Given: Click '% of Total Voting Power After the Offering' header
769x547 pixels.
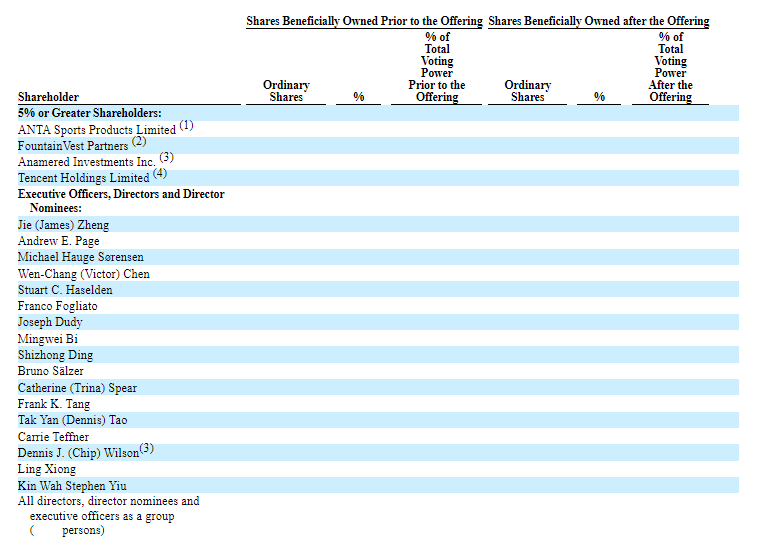Looking at the screenshot, I should pyautogui.click(x=670, y=67).
